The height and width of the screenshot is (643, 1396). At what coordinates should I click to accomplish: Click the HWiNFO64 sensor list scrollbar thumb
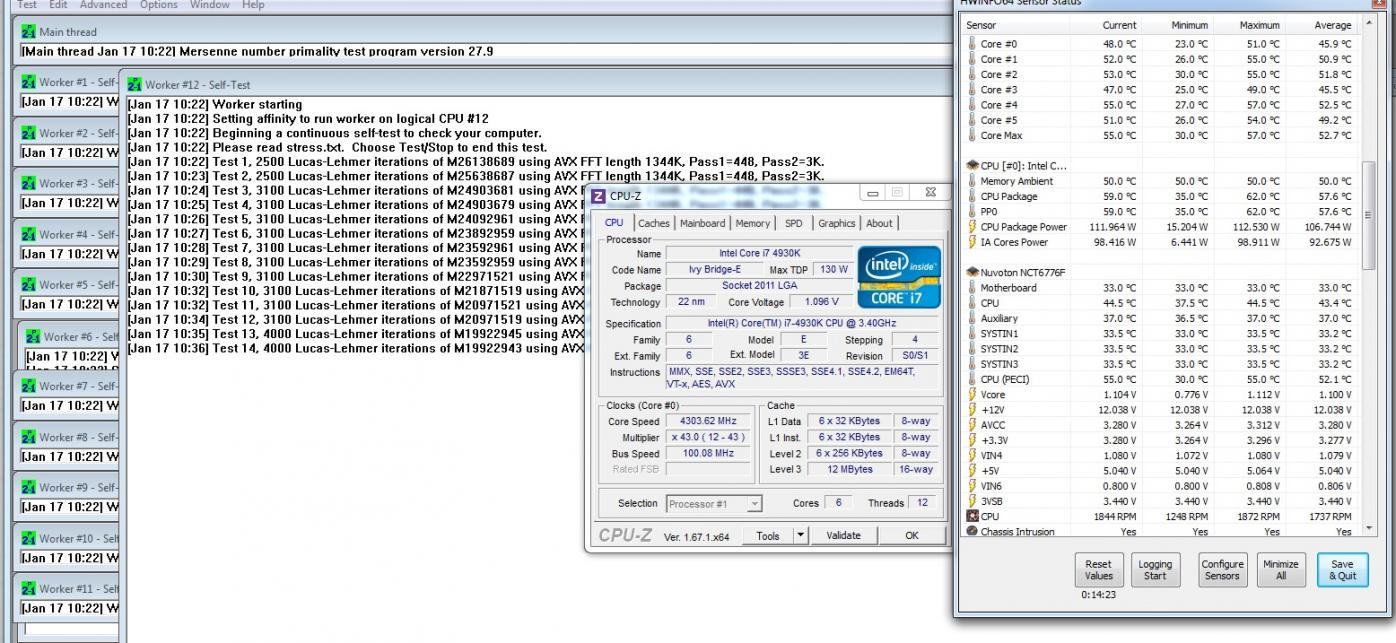point(1369,215)
